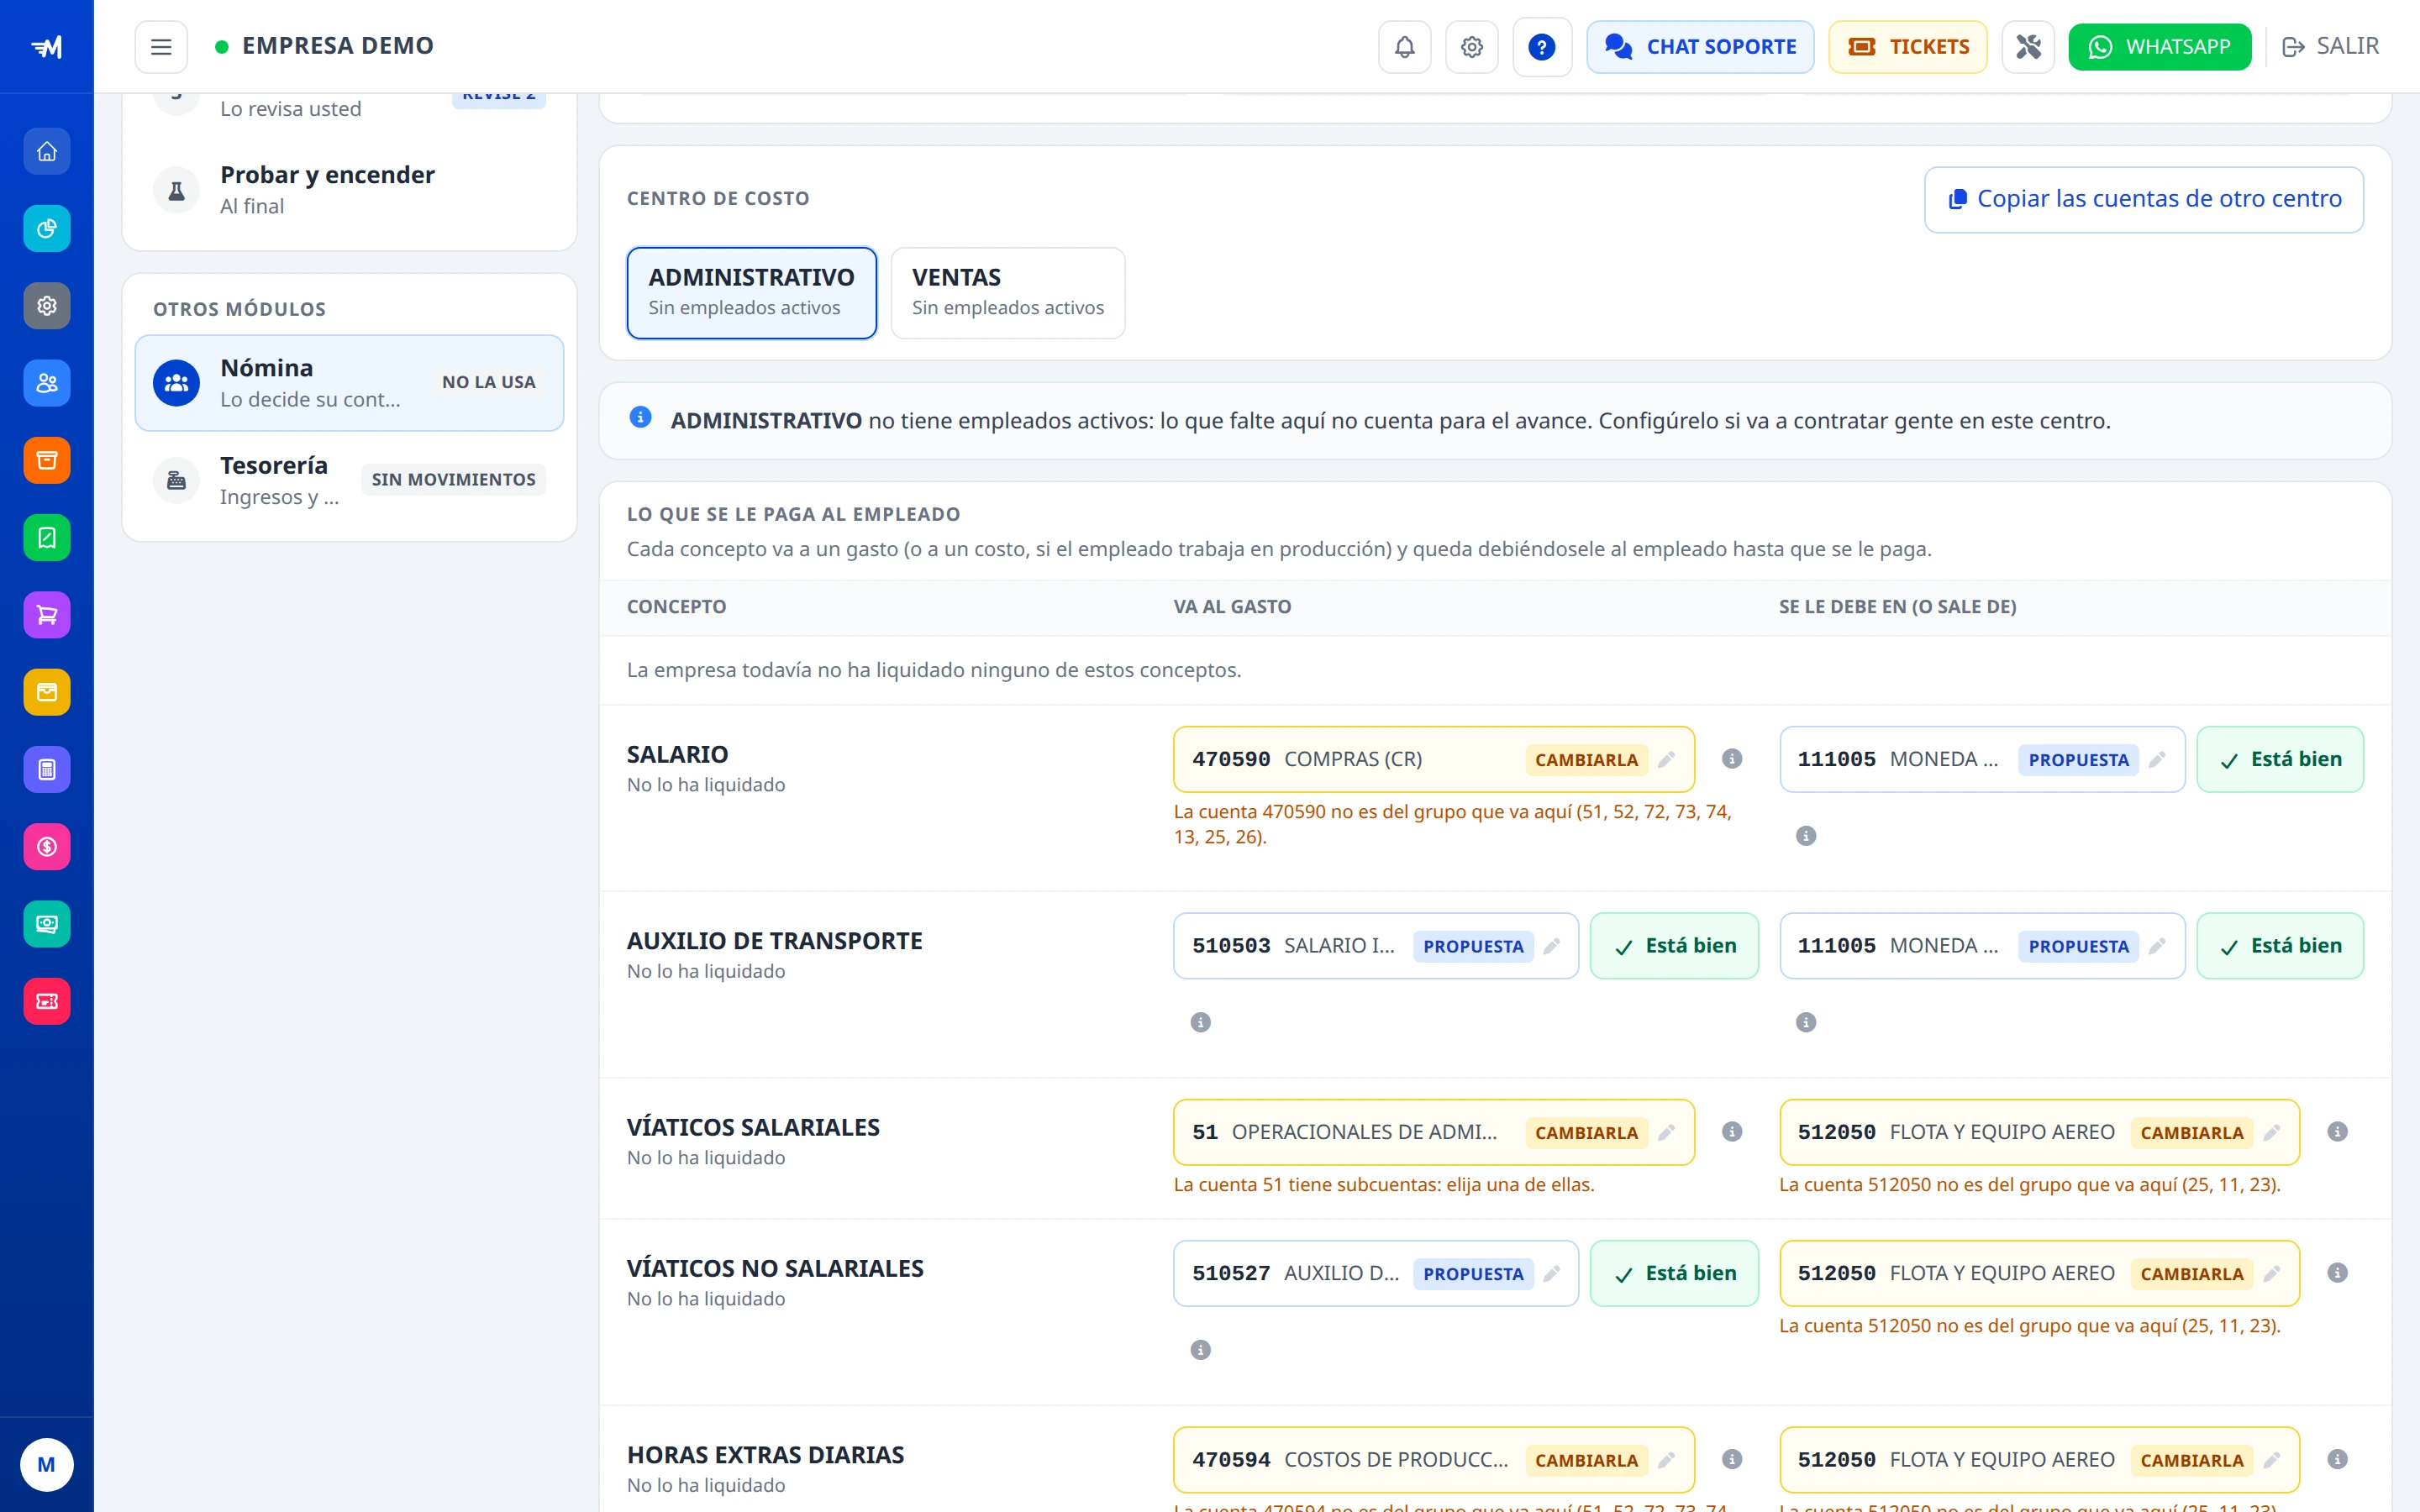
Task: Open the hamburger menu in the header
Action: pos(161,47)
